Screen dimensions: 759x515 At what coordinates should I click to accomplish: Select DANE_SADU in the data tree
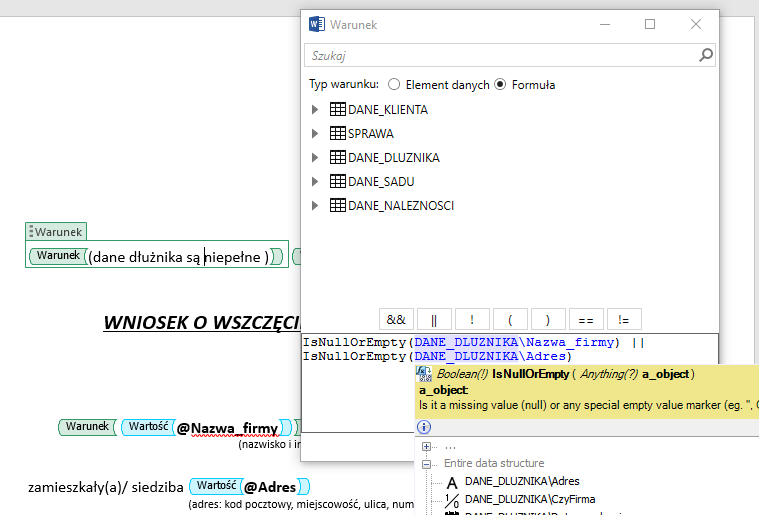coord(381,182)
